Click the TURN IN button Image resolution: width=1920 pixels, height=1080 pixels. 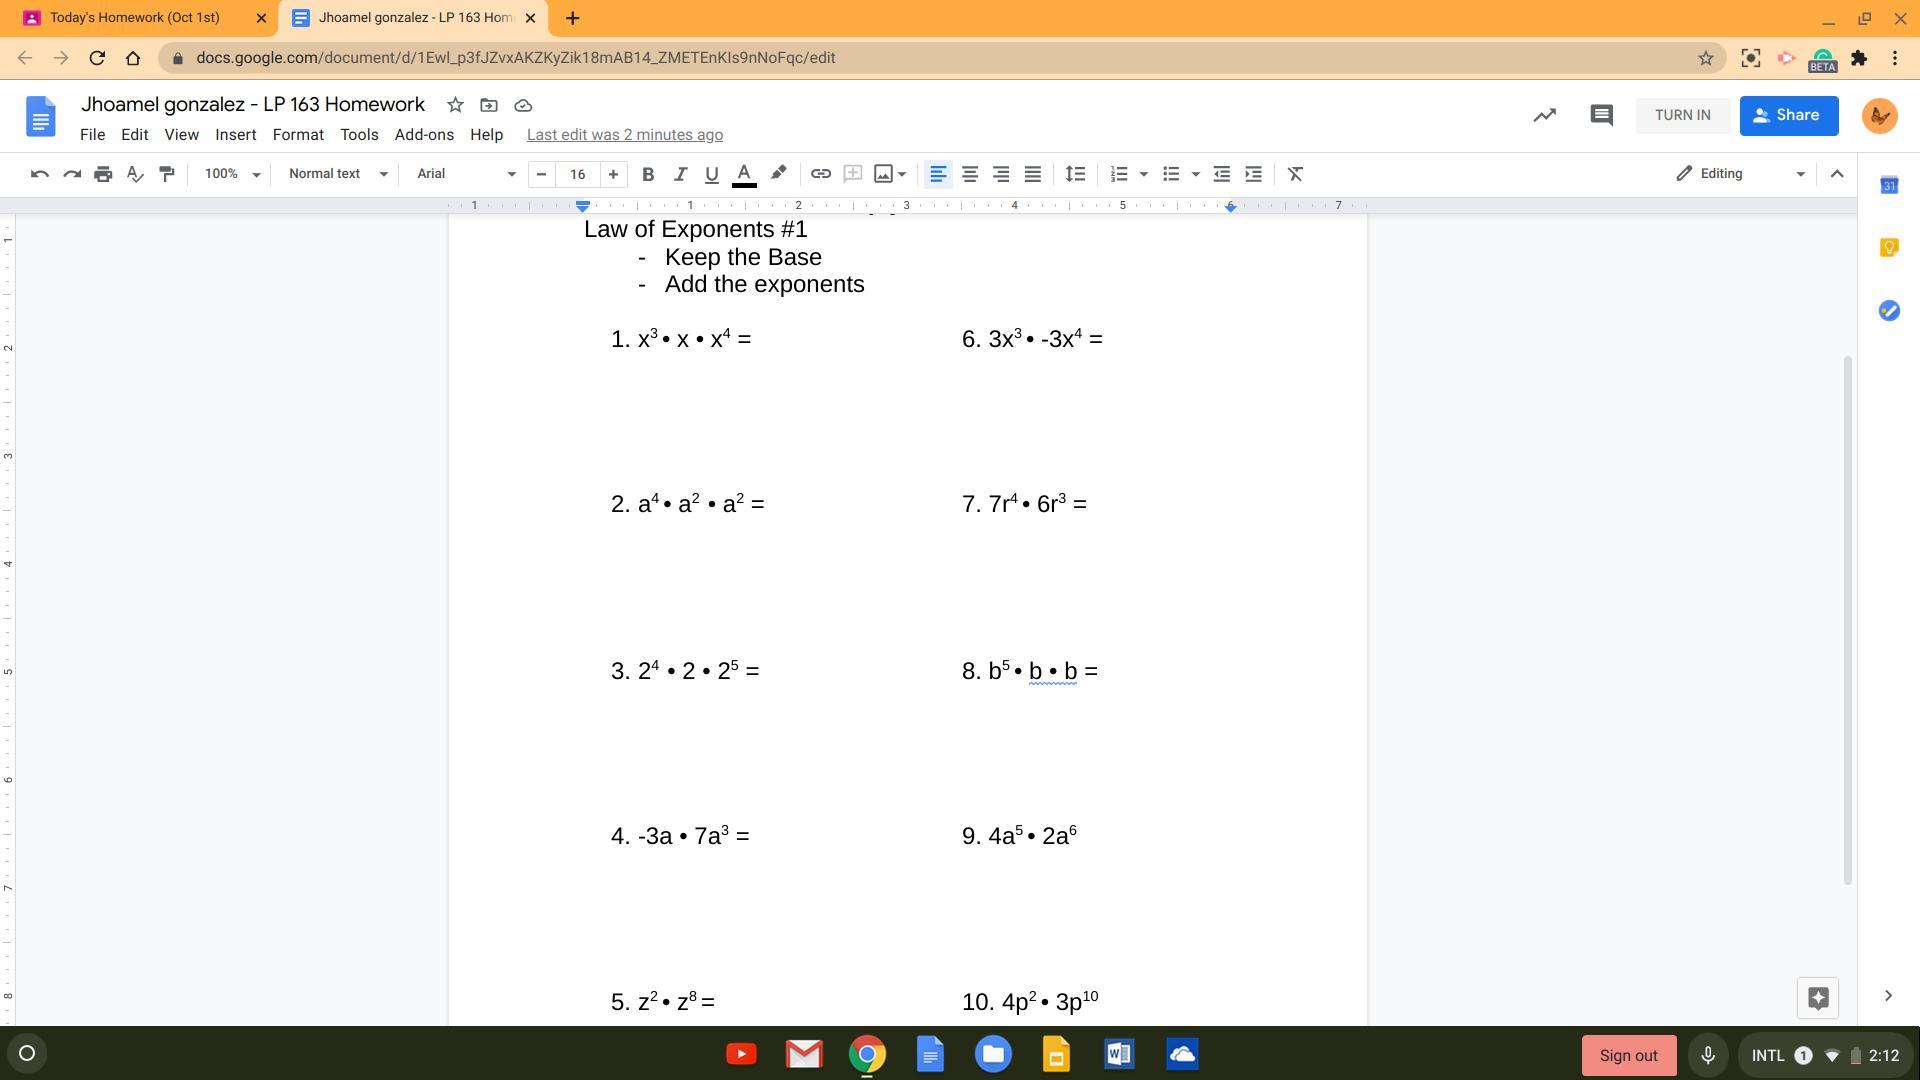[1682, 115]
